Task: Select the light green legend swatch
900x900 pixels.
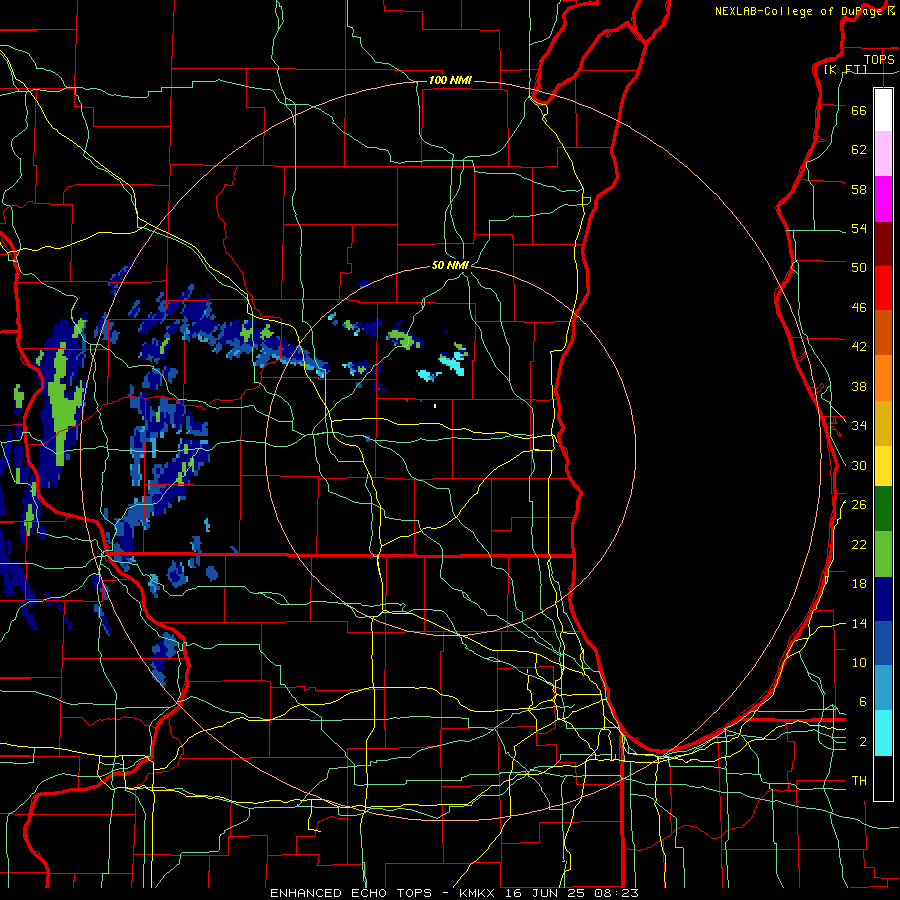Action: click(x=883, y=554)
